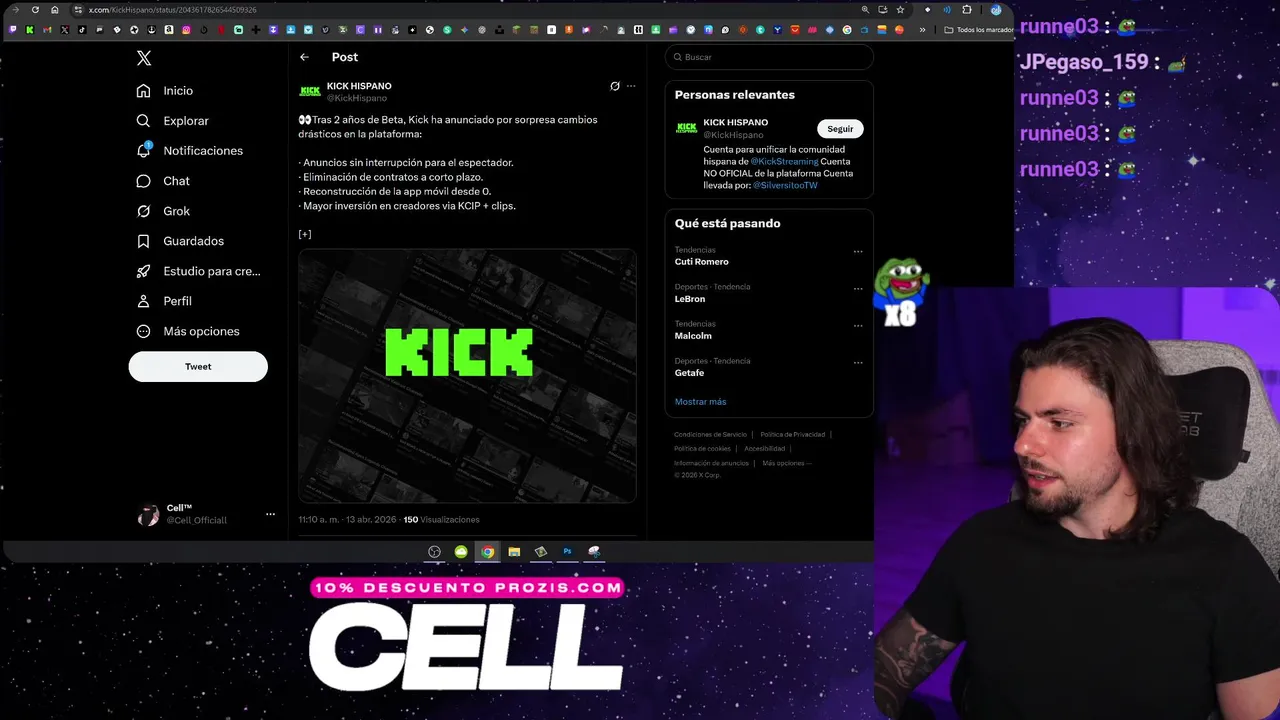Reload the page in the browser
The height and width of the screenshot is (720, 1280).
(x=35, y=10)
